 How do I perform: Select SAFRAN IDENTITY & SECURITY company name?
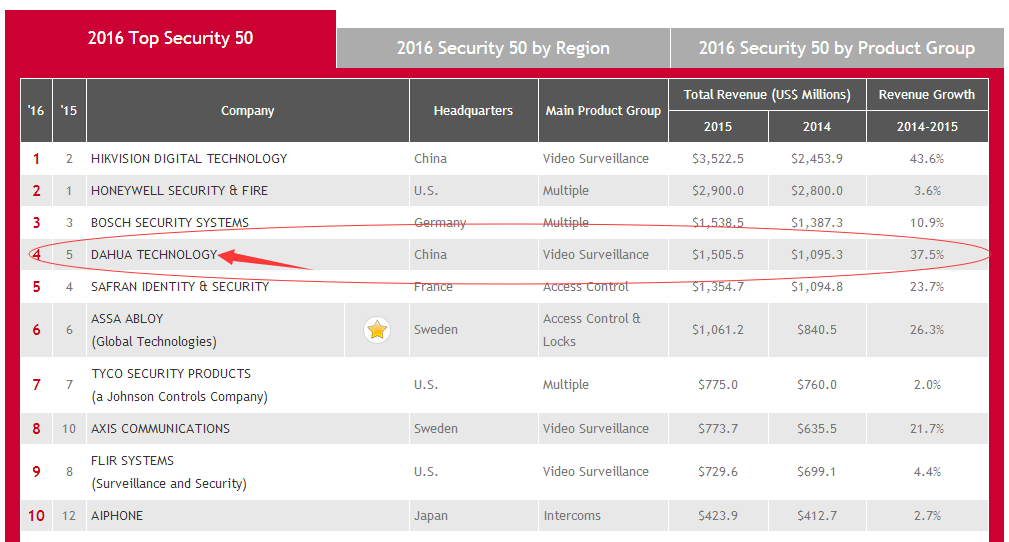click(x=180, y=287)
